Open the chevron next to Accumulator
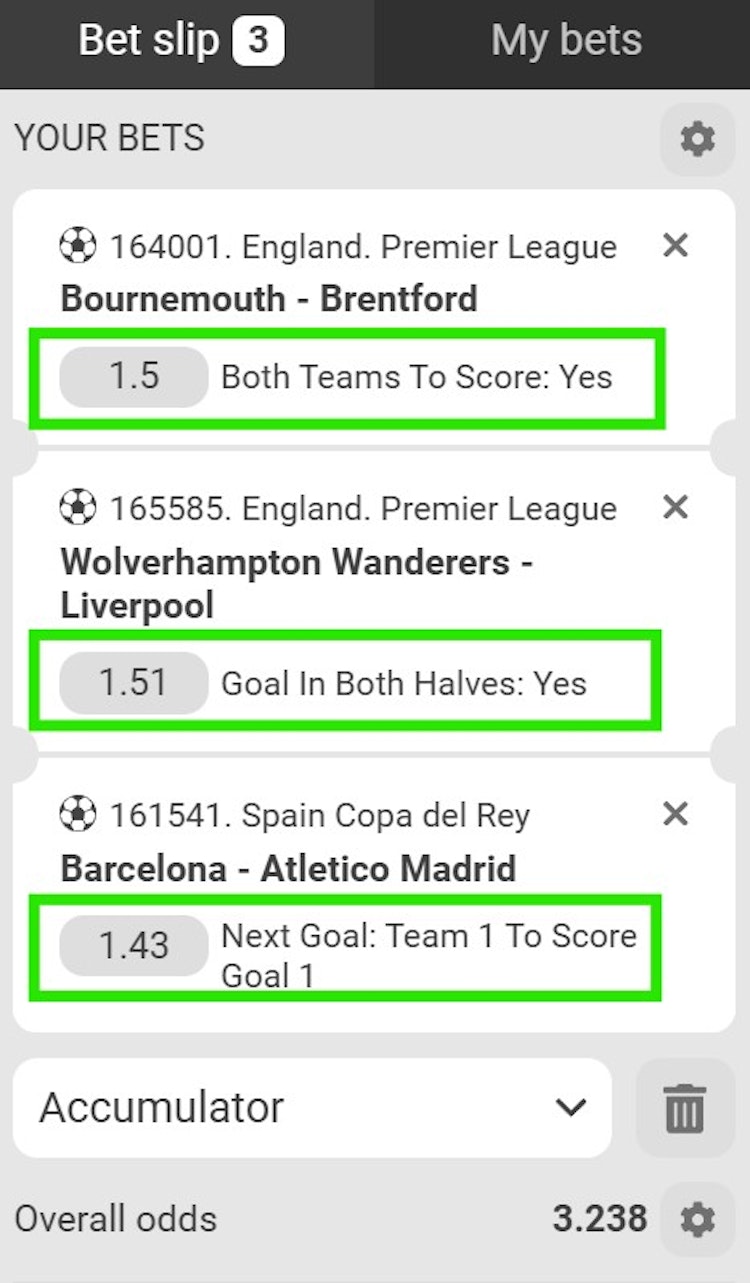Viewport: 750px width, 1283px height. [572, 1108]
